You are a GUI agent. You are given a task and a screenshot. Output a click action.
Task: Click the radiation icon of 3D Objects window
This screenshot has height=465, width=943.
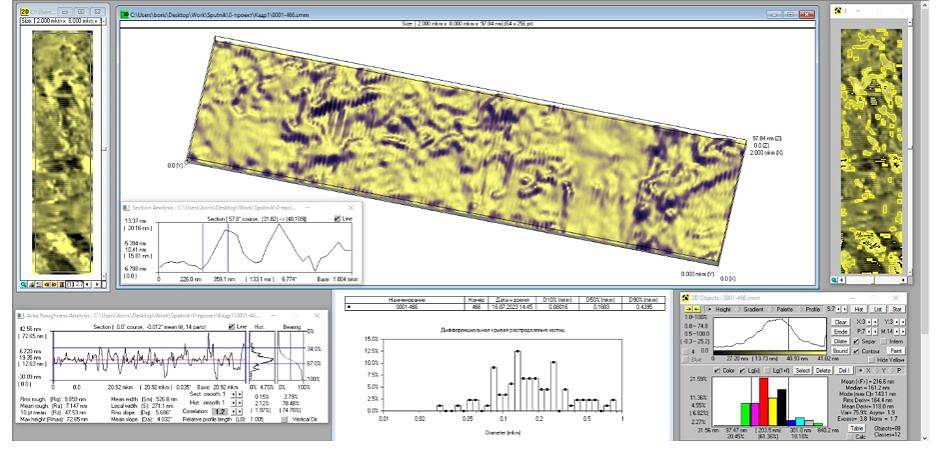(x=684, y=297)
